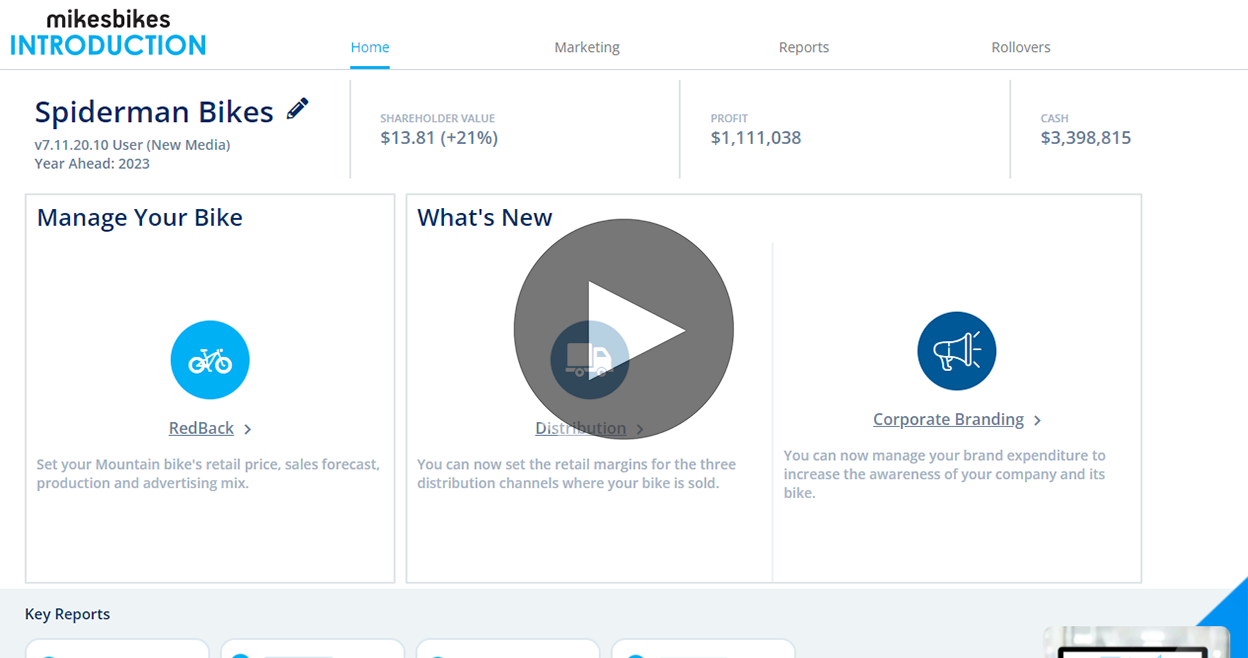Click the Shareholder Value figure

coord(439,138)
